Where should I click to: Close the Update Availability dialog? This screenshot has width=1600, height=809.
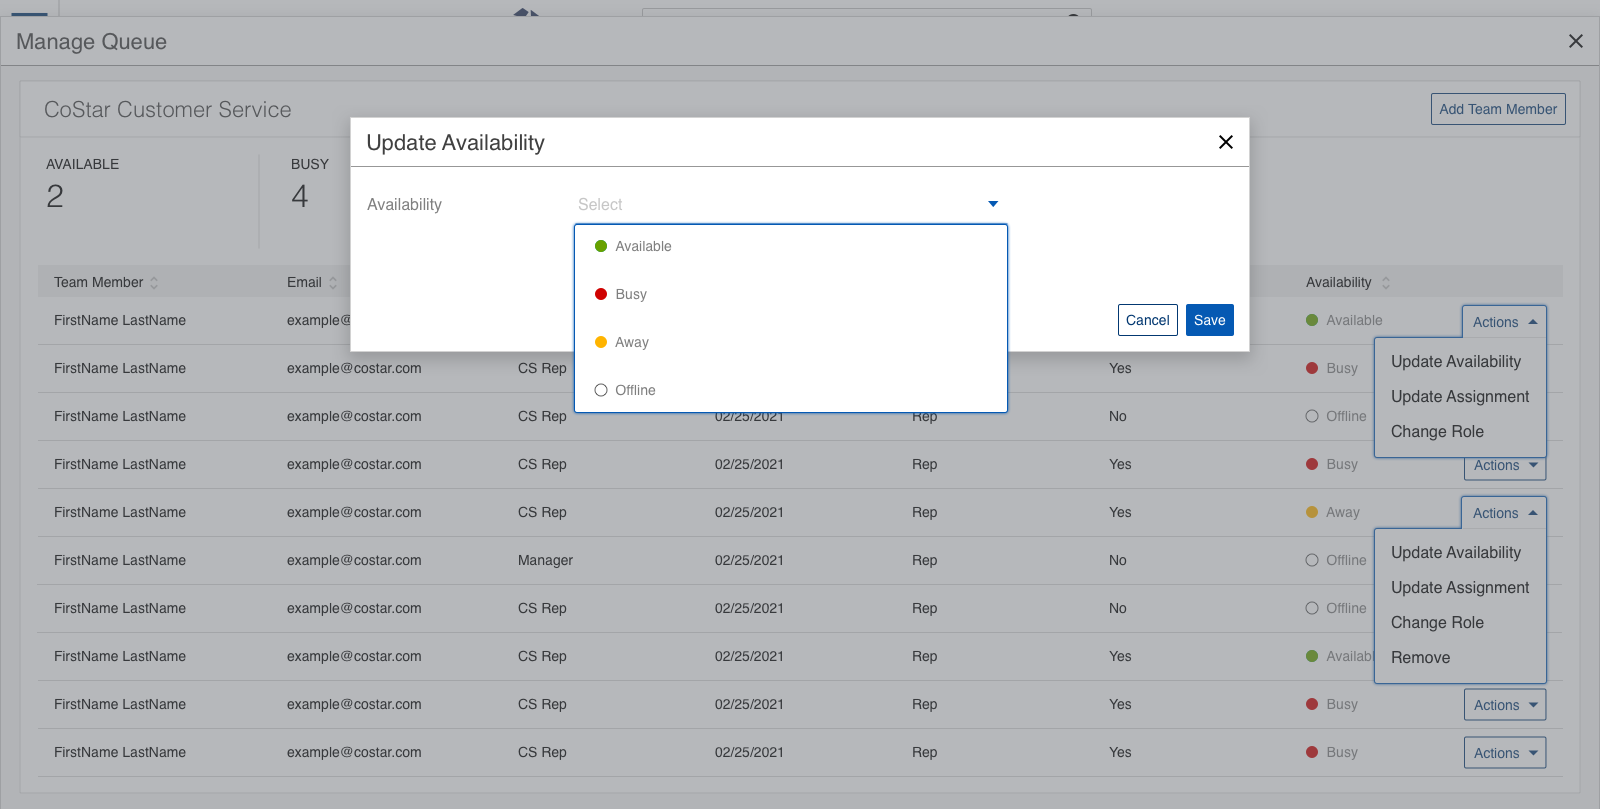(x=1225, y=142)
